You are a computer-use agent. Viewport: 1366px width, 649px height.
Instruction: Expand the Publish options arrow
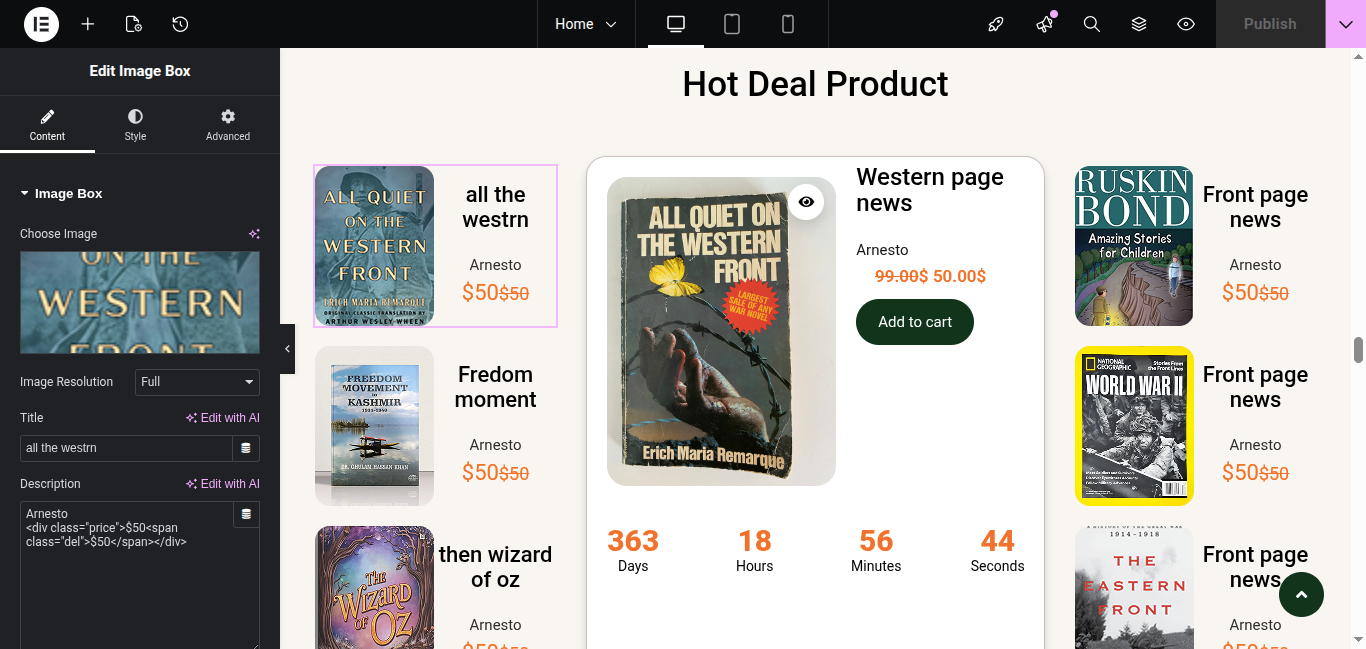tap(1345, 24)
